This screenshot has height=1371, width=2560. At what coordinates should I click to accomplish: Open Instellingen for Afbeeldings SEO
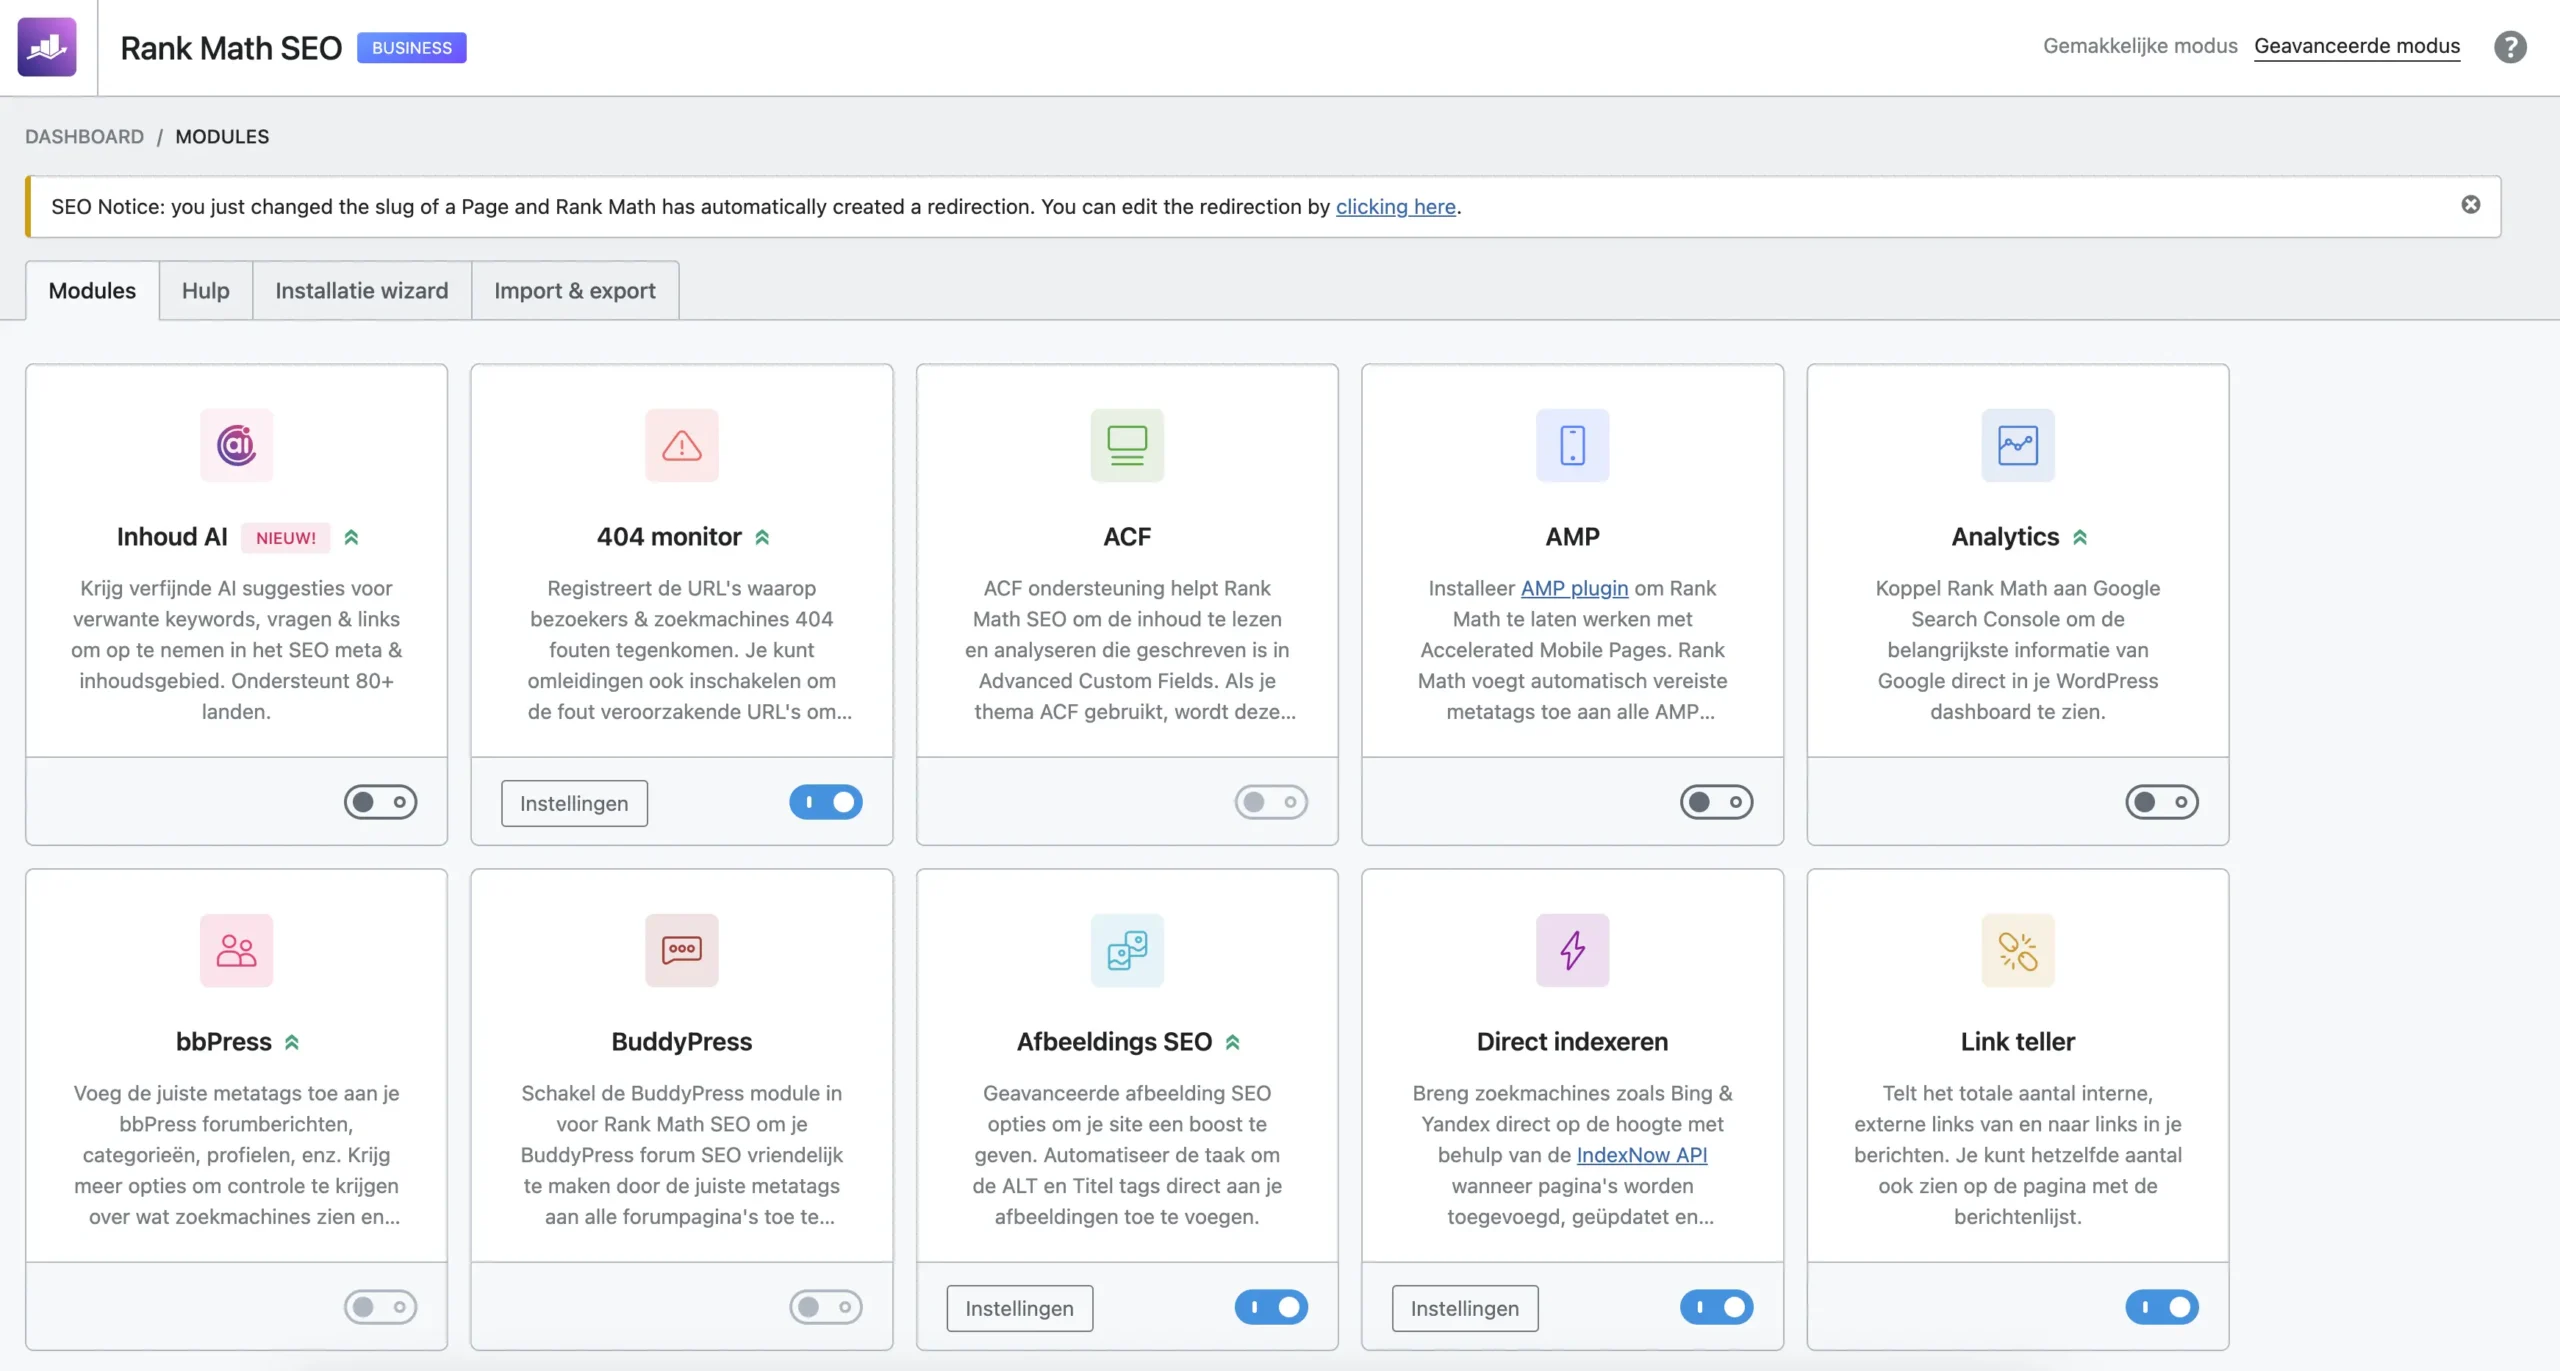1019,1308
